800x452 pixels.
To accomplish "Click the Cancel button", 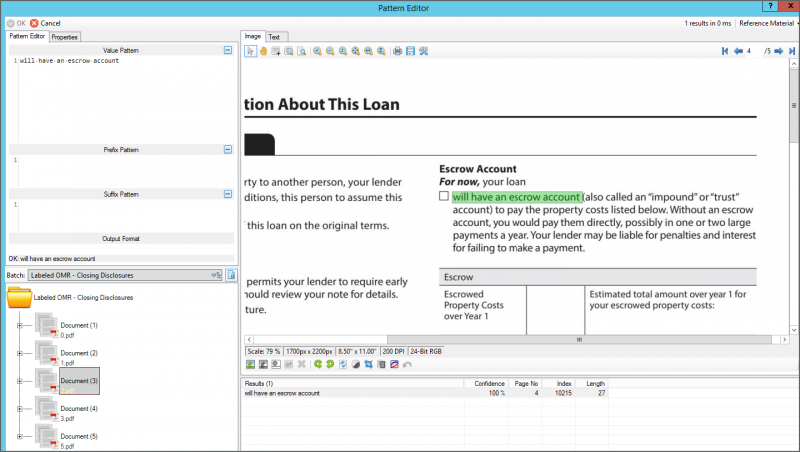I will (x=45, y=23).
